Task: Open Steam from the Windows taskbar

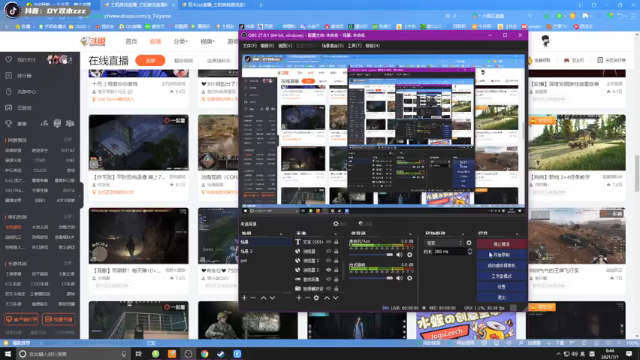Action: coord(221,354)
